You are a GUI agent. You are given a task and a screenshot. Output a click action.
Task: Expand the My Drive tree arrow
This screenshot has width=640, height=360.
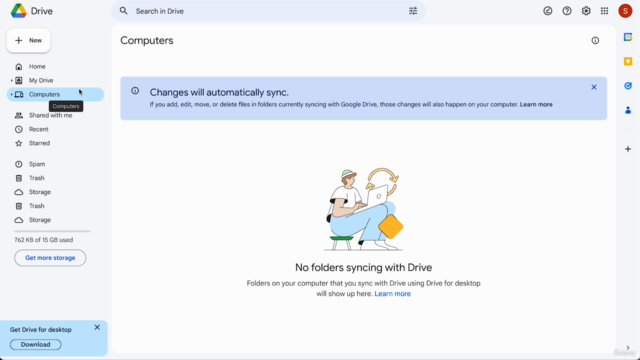(11, 80)
